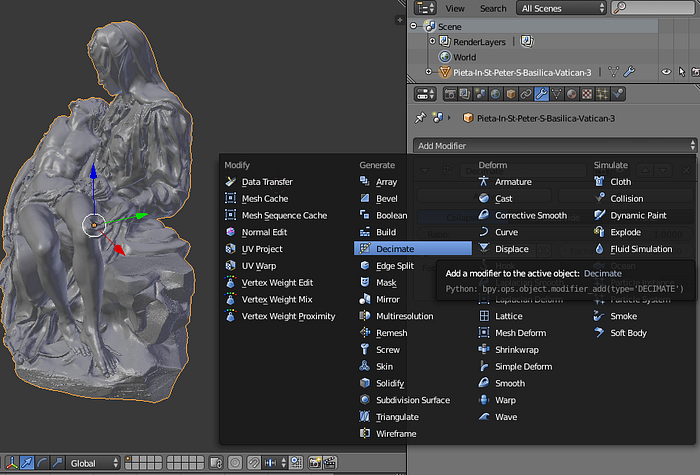Image resolution: width=700 pixels, height=475 pixels.
Task: Open the World properties globe tab
Action: [x=496, y=94]
